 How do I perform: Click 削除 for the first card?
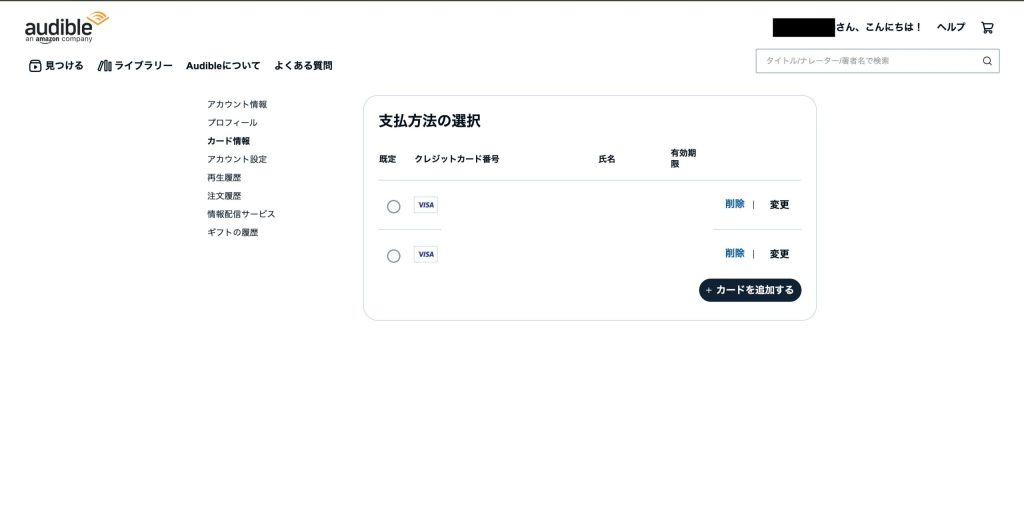(x=735, y=204)
